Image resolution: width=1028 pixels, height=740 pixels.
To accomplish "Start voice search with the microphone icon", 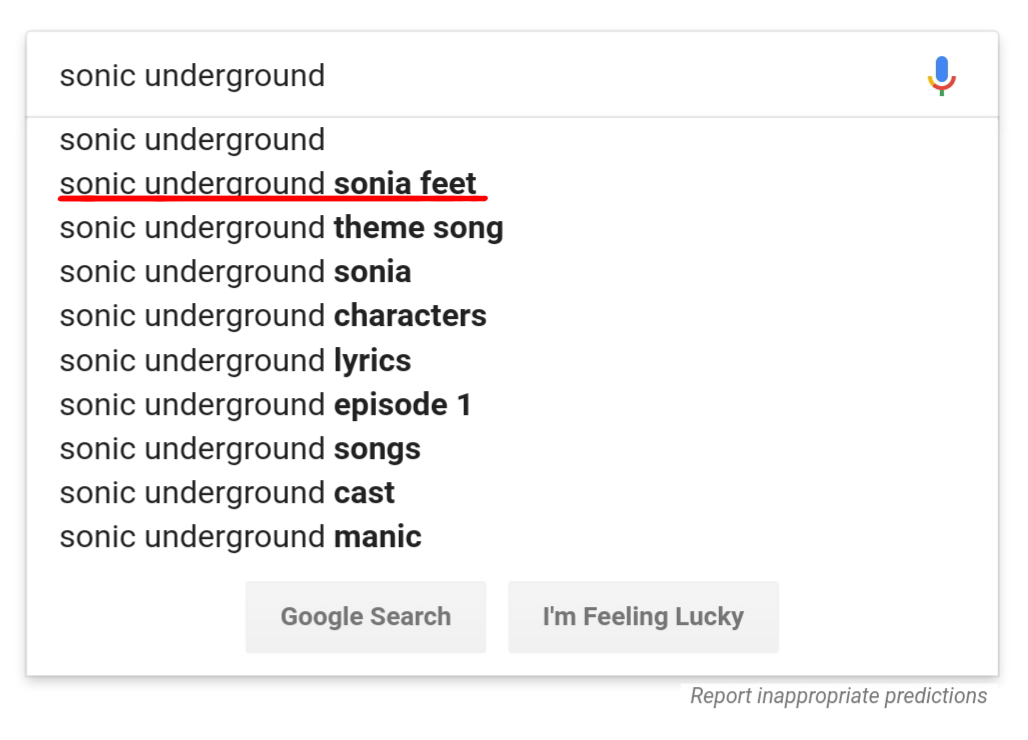I will (941, 75).
